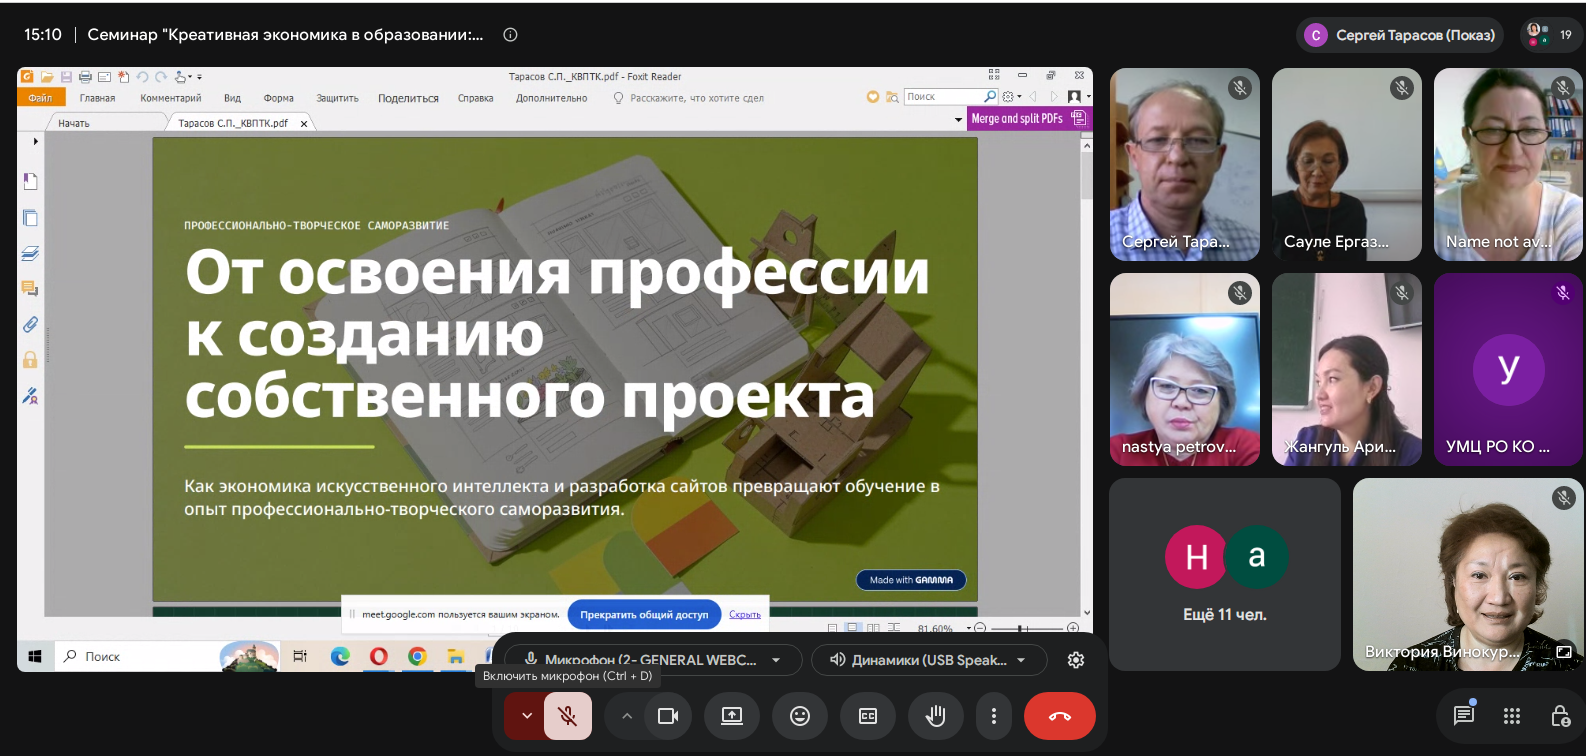Click the УМЦ РО КО participant tile
Viewport: 1586px width, 756px height.
[1509, 370]
